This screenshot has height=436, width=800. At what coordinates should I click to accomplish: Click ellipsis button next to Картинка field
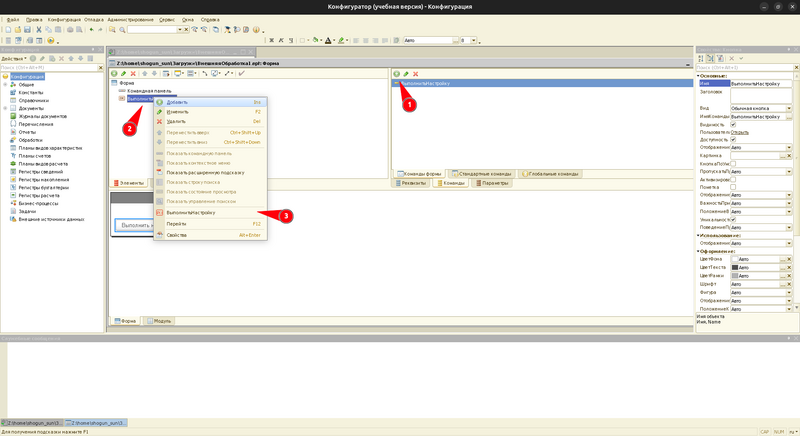click(x=783, y=156)
